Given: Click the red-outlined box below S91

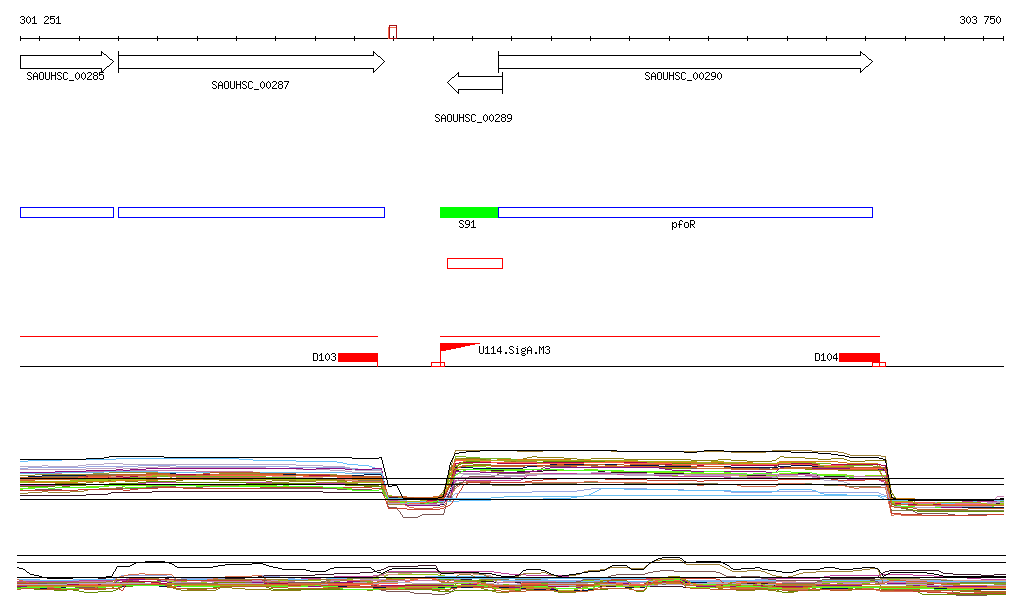Looking at the screenshot, I should pyautogui.click(x=475, y=263).
